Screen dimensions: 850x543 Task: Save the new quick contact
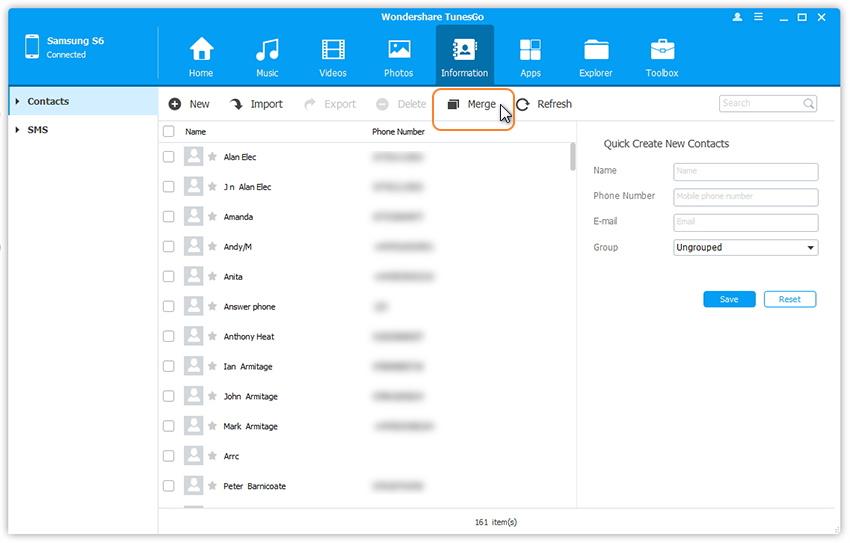point(729,299)
